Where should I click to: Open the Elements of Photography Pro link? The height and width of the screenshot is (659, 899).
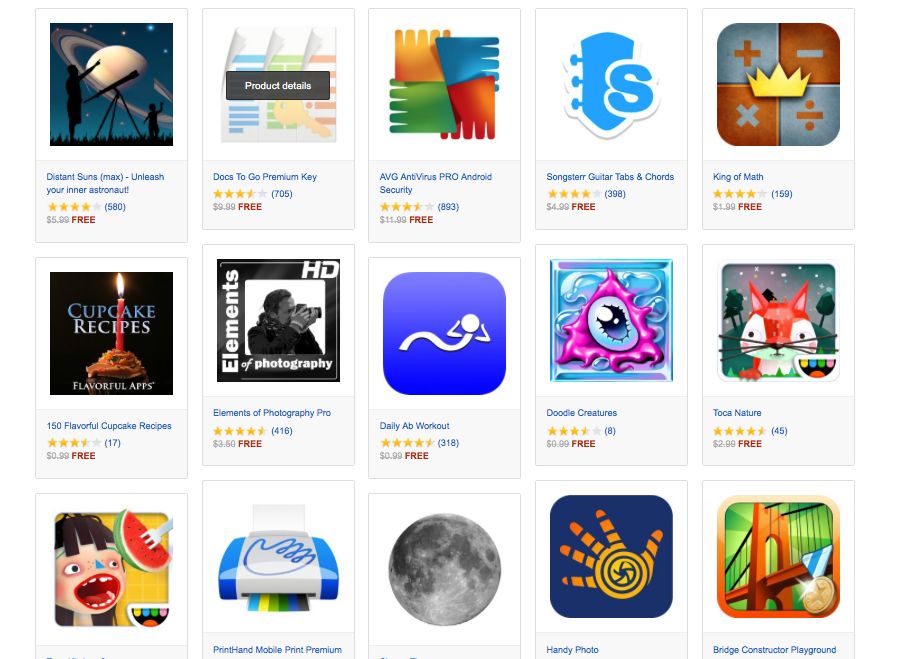(272, 412)
